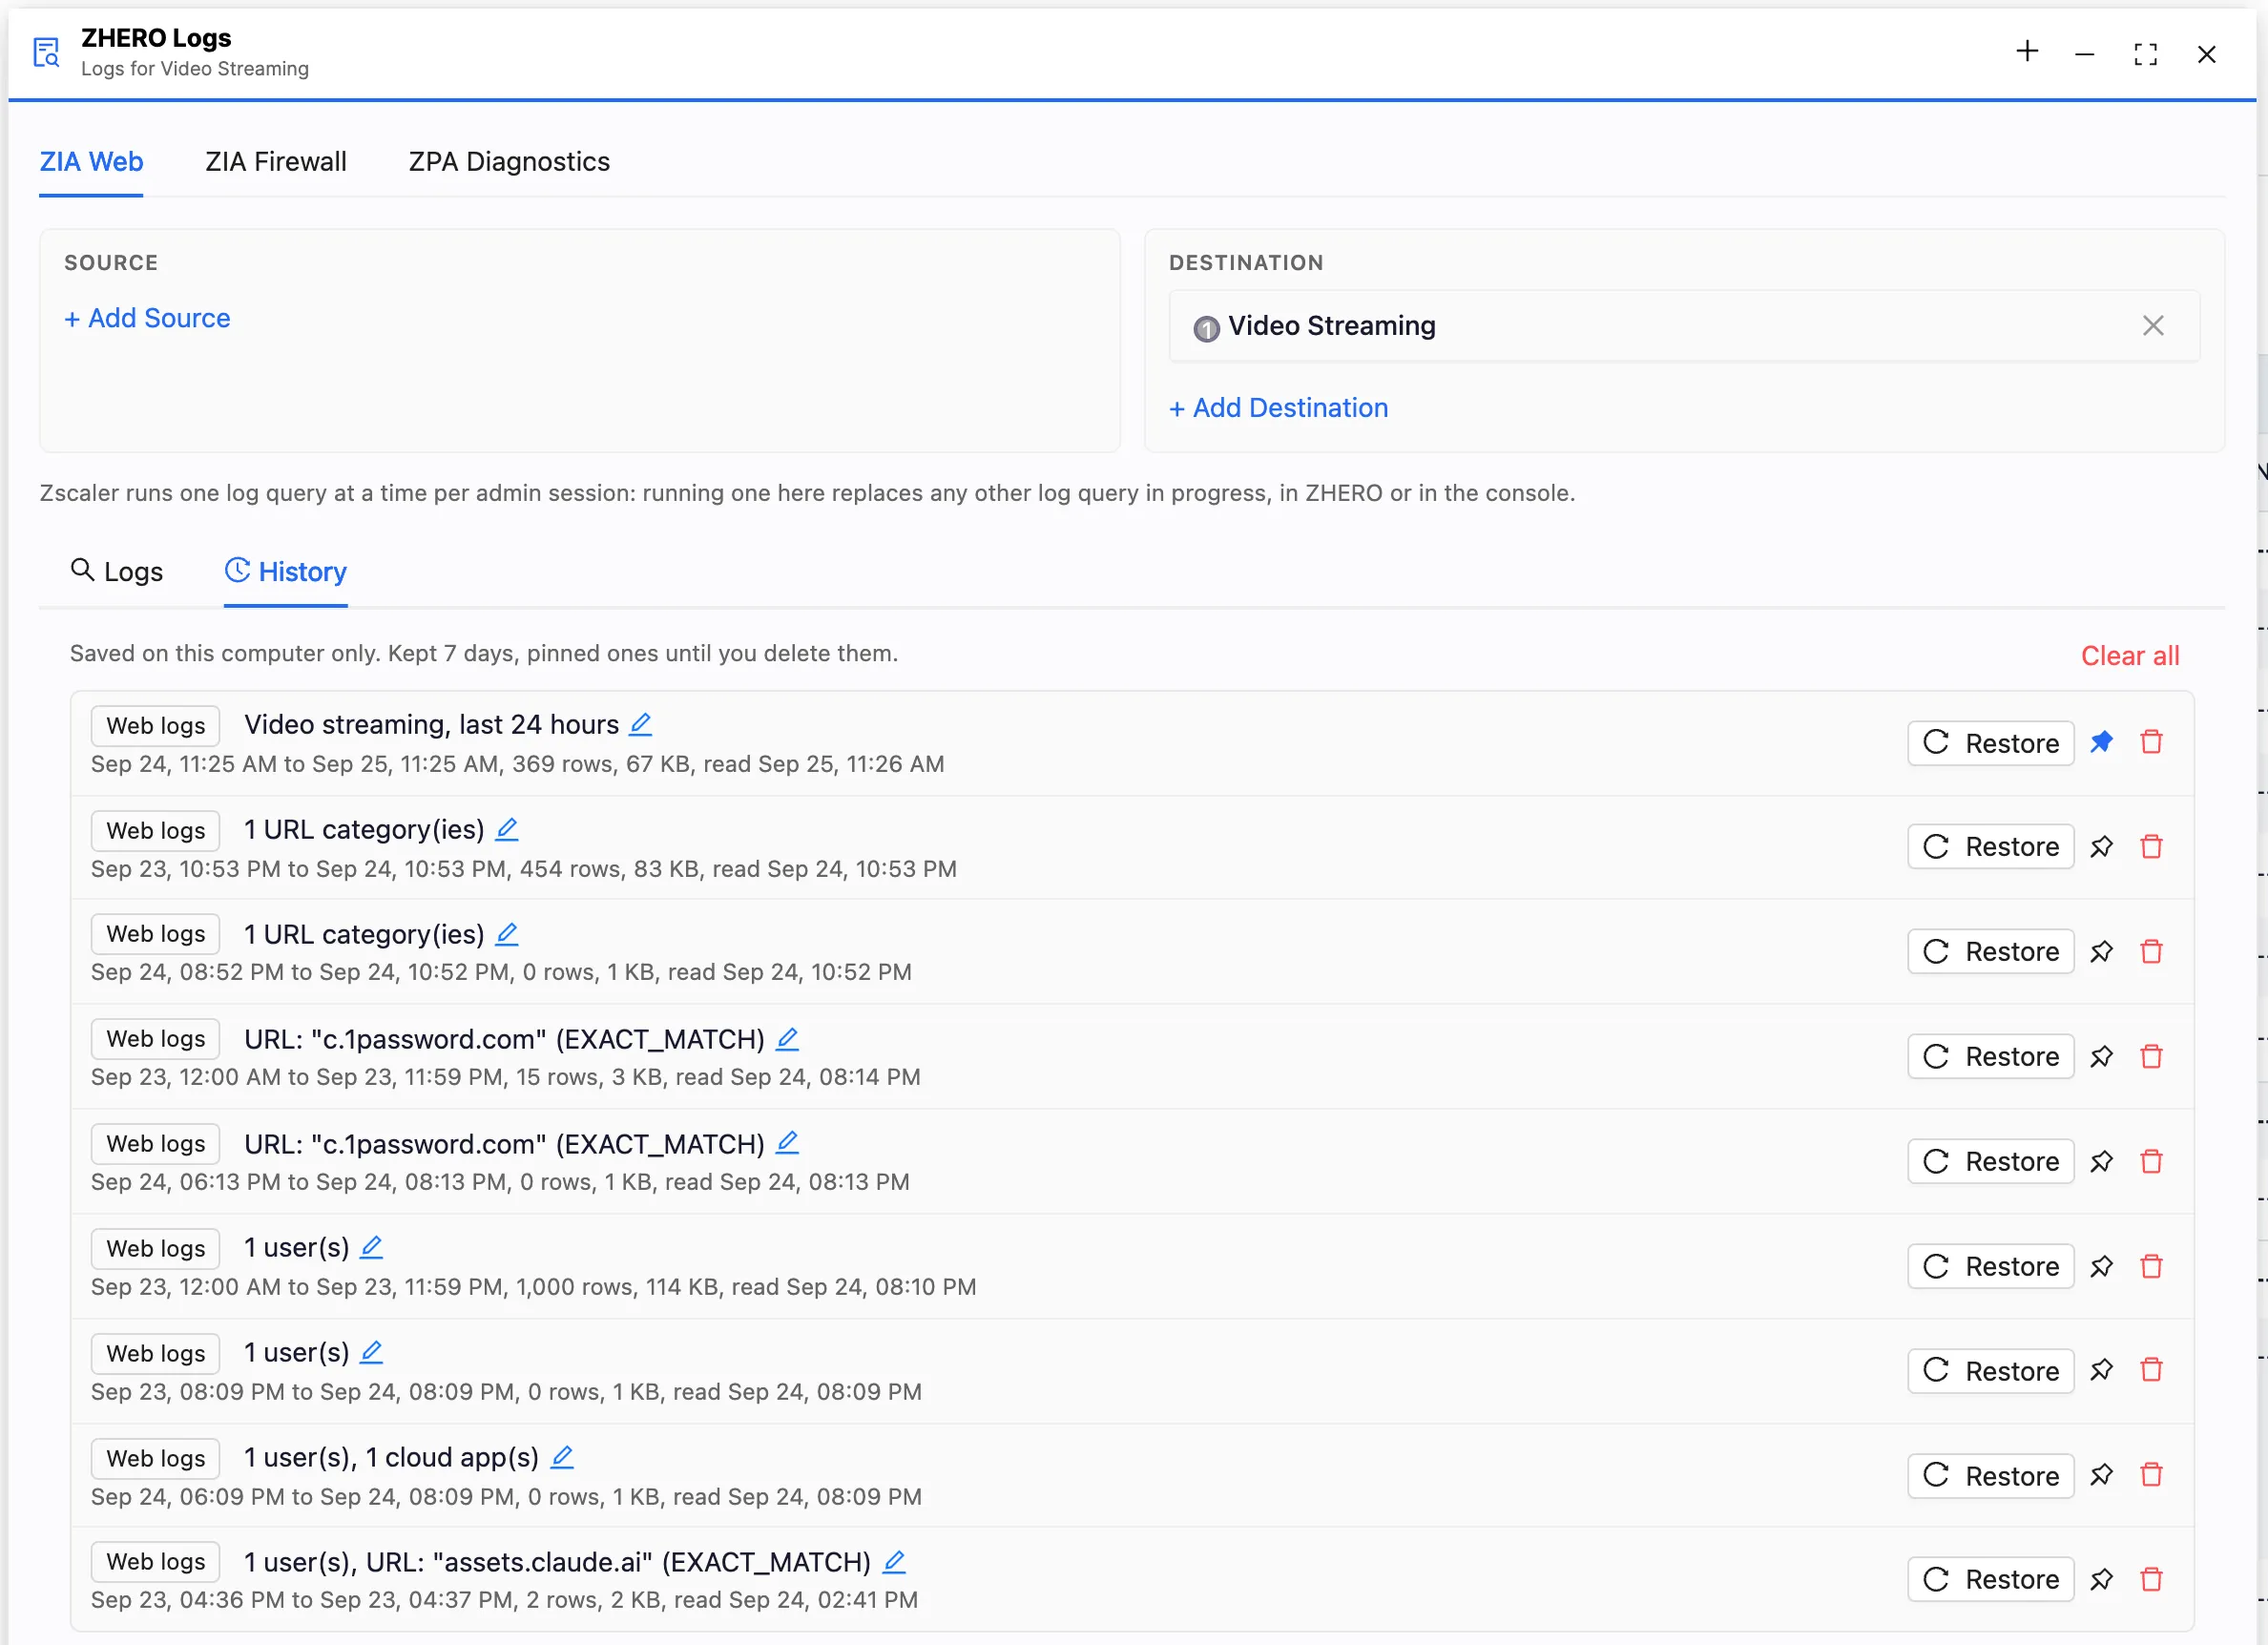Unpin the Video streaming, last 24 hours entry

click(2102, 742)
